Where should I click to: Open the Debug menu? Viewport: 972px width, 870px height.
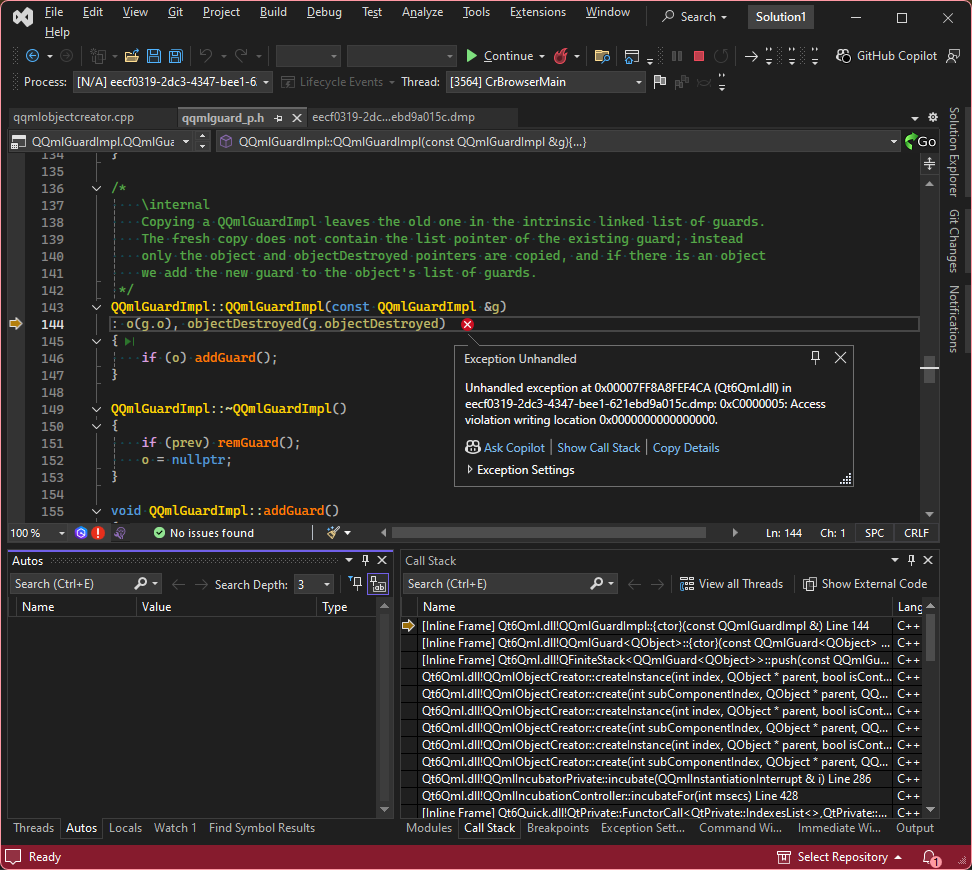coord(324,12)
